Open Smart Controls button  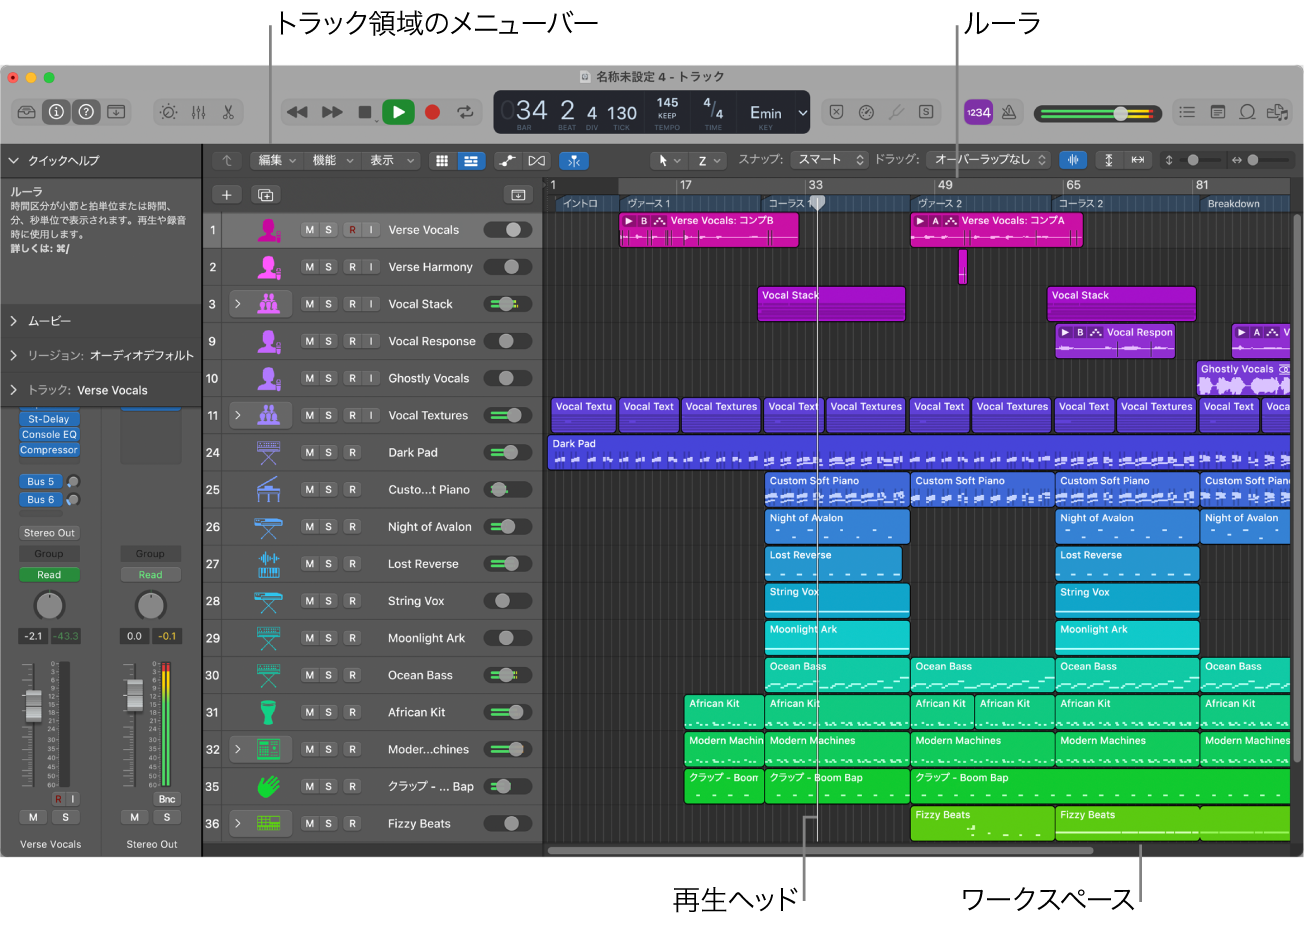[169, 112]
